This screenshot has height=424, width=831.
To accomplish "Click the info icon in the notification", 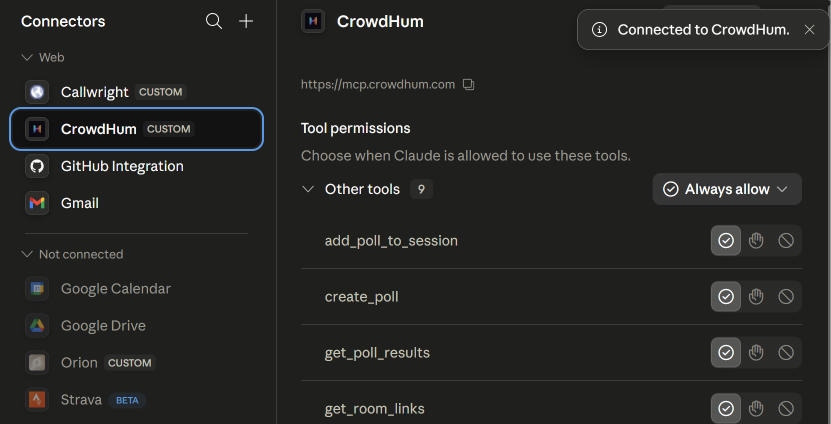I will pyautogui.click(x=599, y=30).
